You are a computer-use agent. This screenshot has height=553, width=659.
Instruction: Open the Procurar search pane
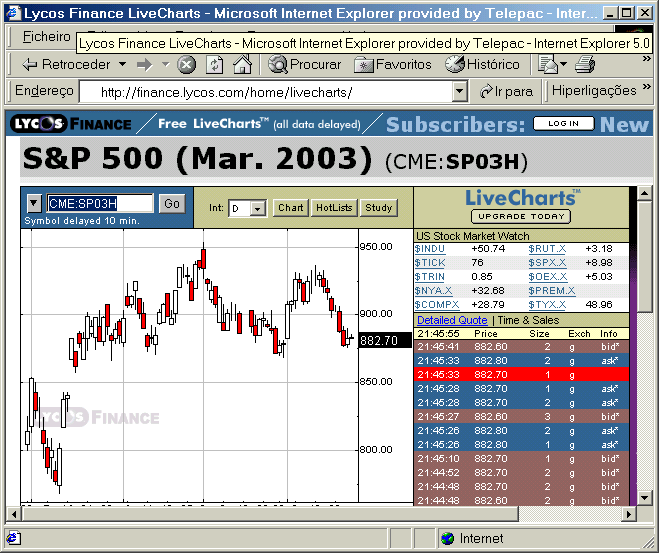pyautogui.click(x=305, y=65)
